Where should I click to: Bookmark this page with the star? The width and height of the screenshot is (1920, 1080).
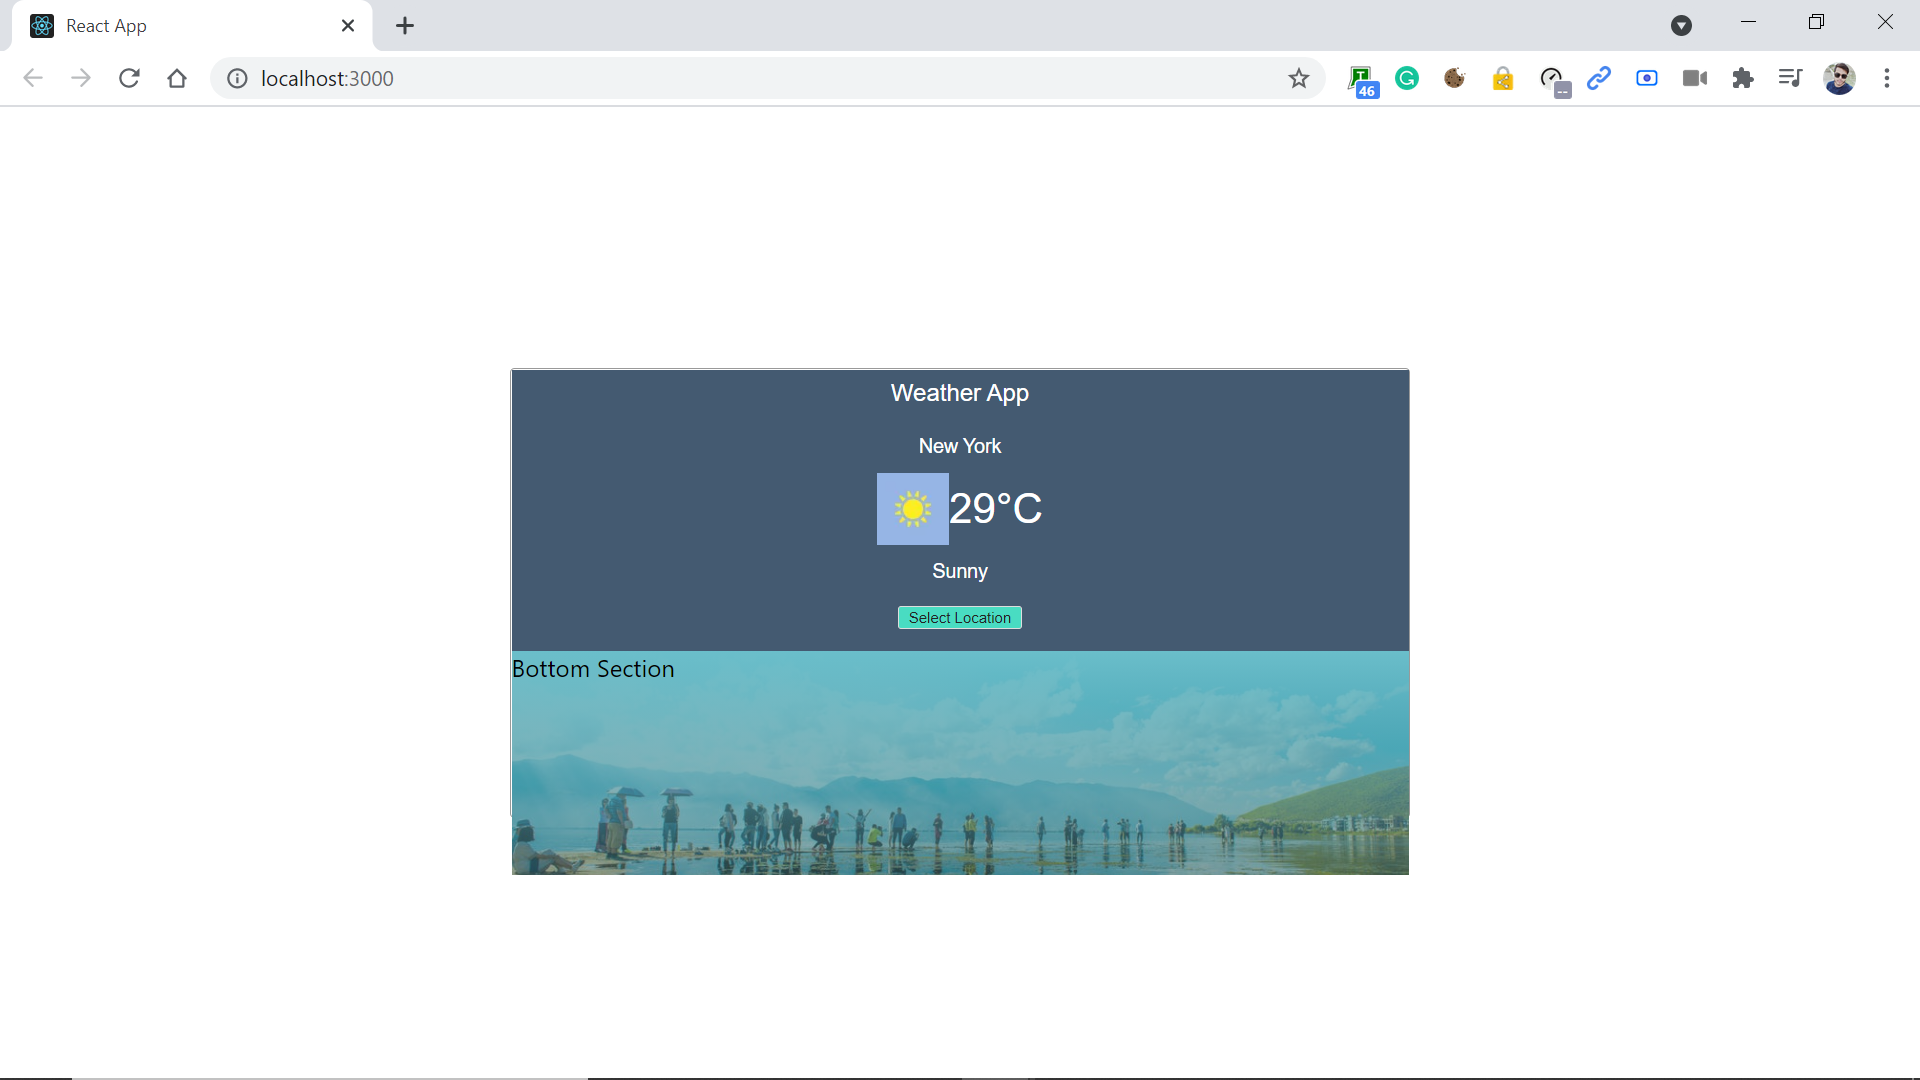coord(1298,78)
